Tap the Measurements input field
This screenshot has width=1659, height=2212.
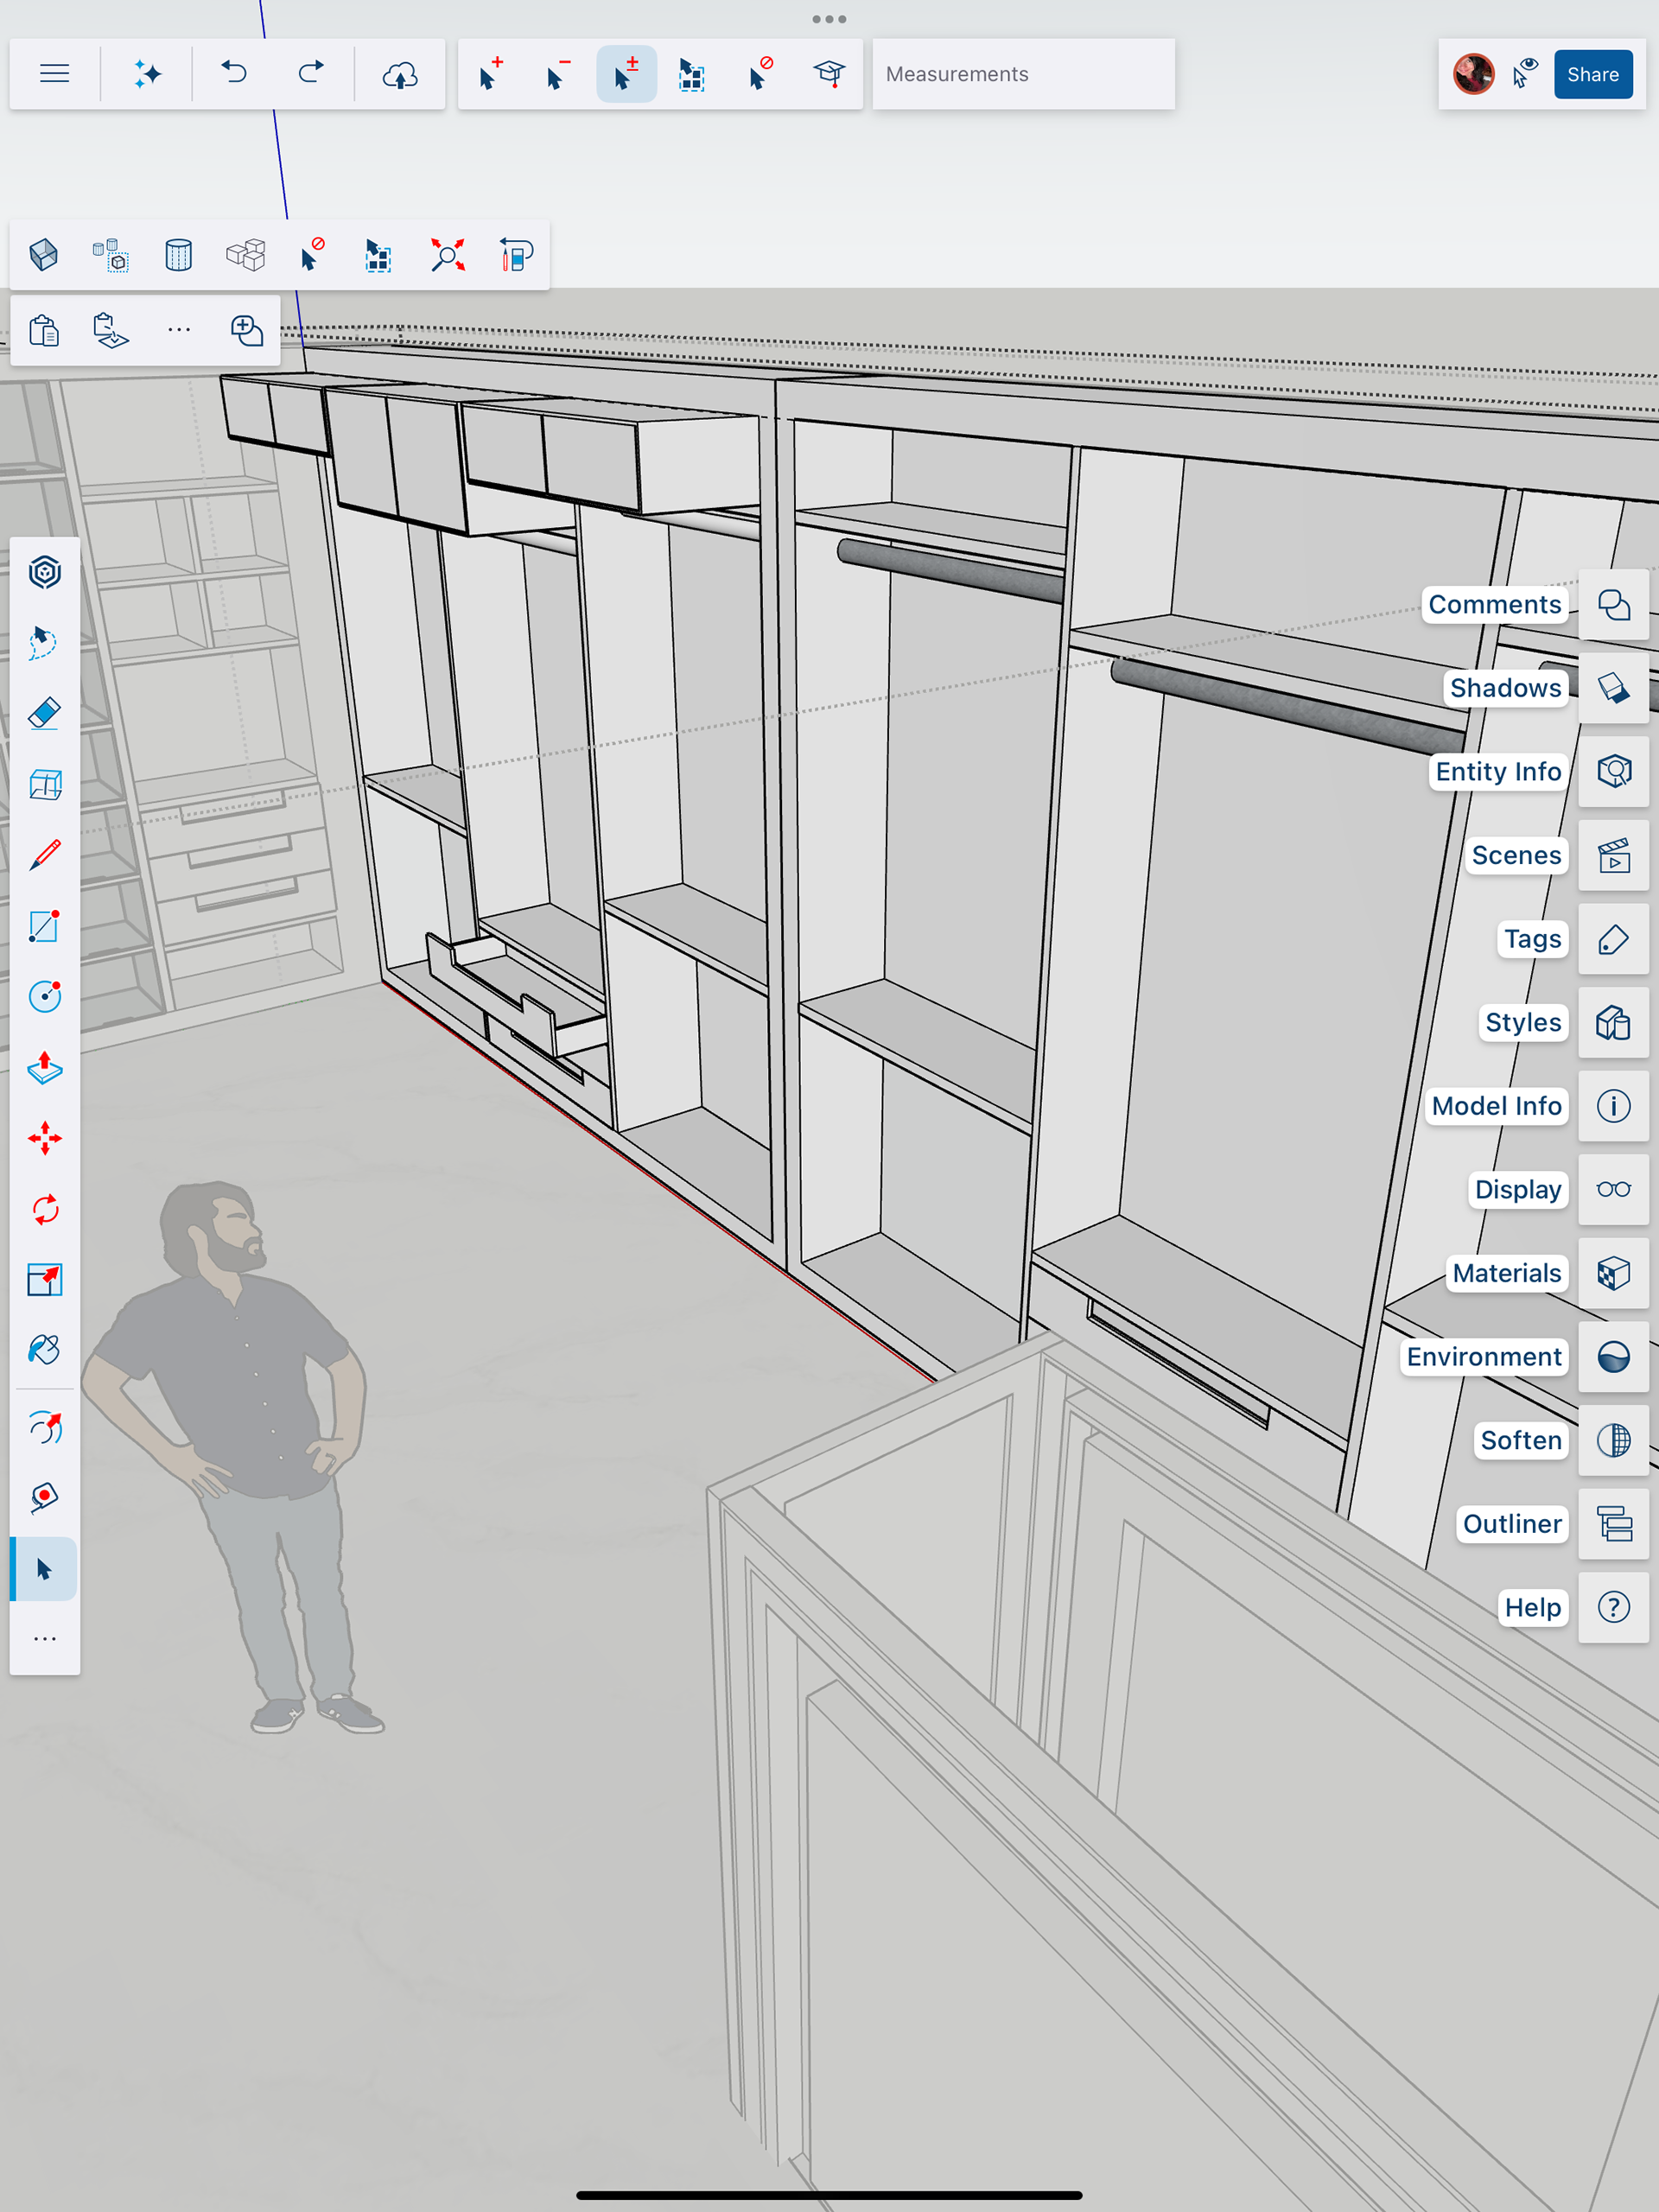[1022, 74]
